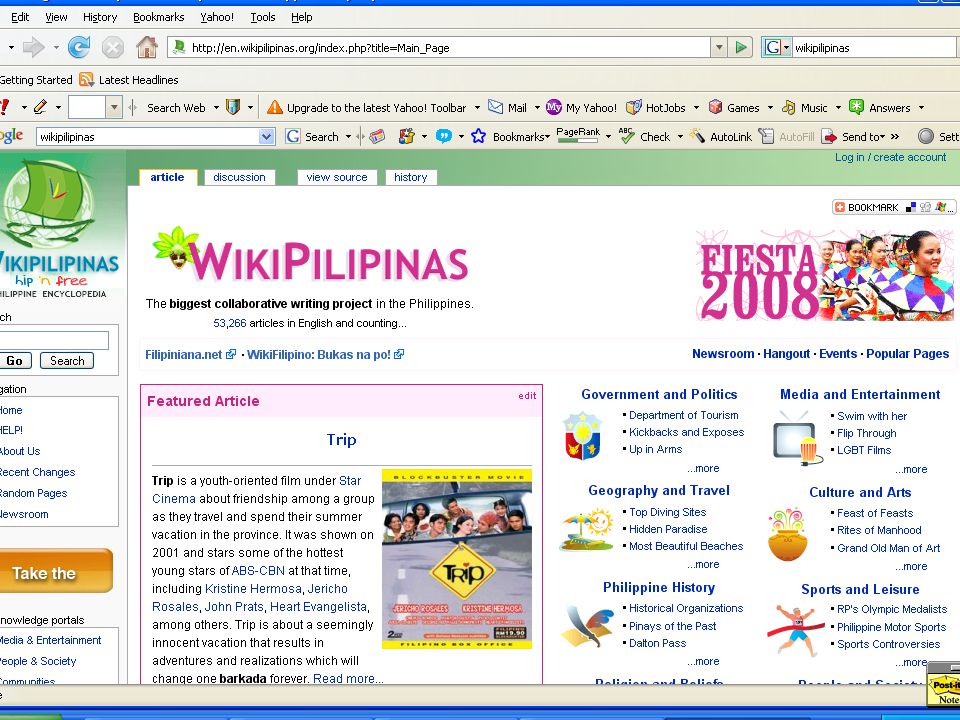Click Log in / create account link
960x720 pixels.
tap(890, 157)
